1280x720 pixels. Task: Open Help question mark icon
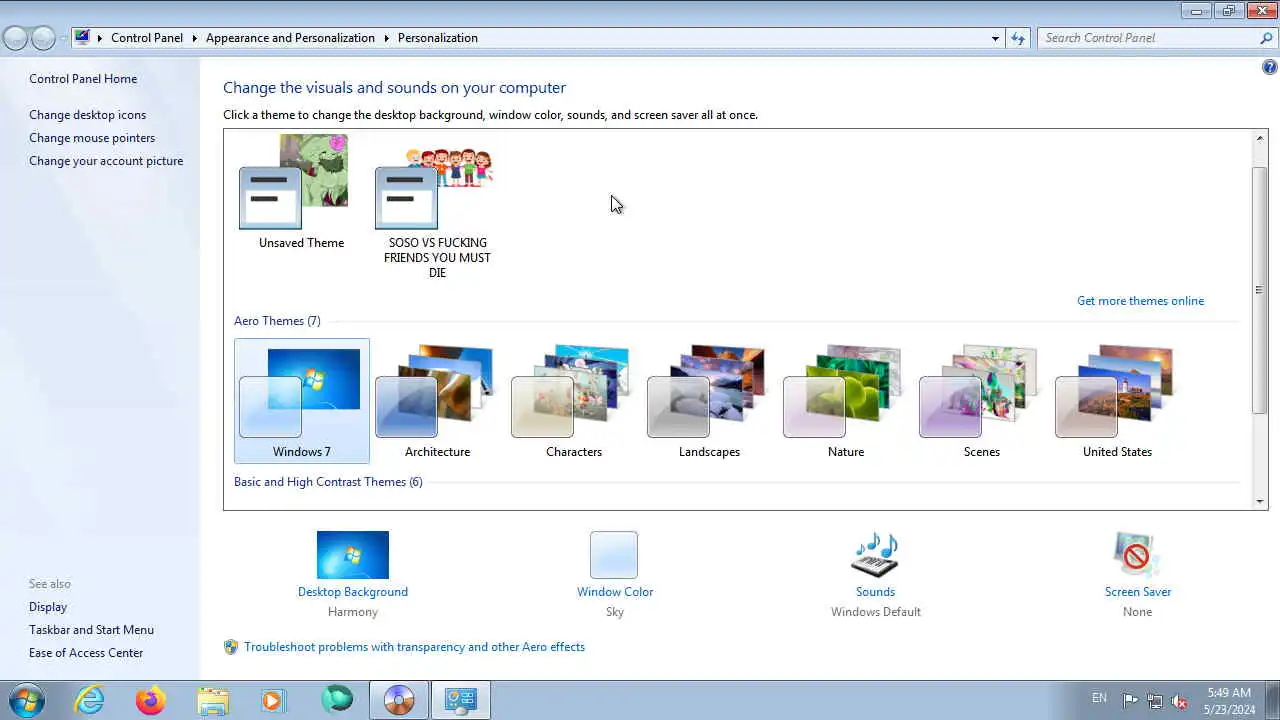click(x=1269, y=68)
